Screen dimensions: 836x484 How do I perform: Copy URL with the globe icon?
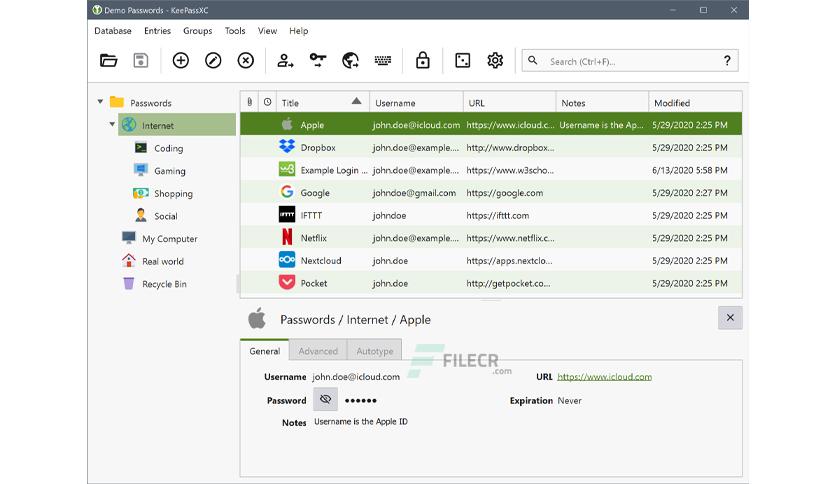tap(350, 60)
